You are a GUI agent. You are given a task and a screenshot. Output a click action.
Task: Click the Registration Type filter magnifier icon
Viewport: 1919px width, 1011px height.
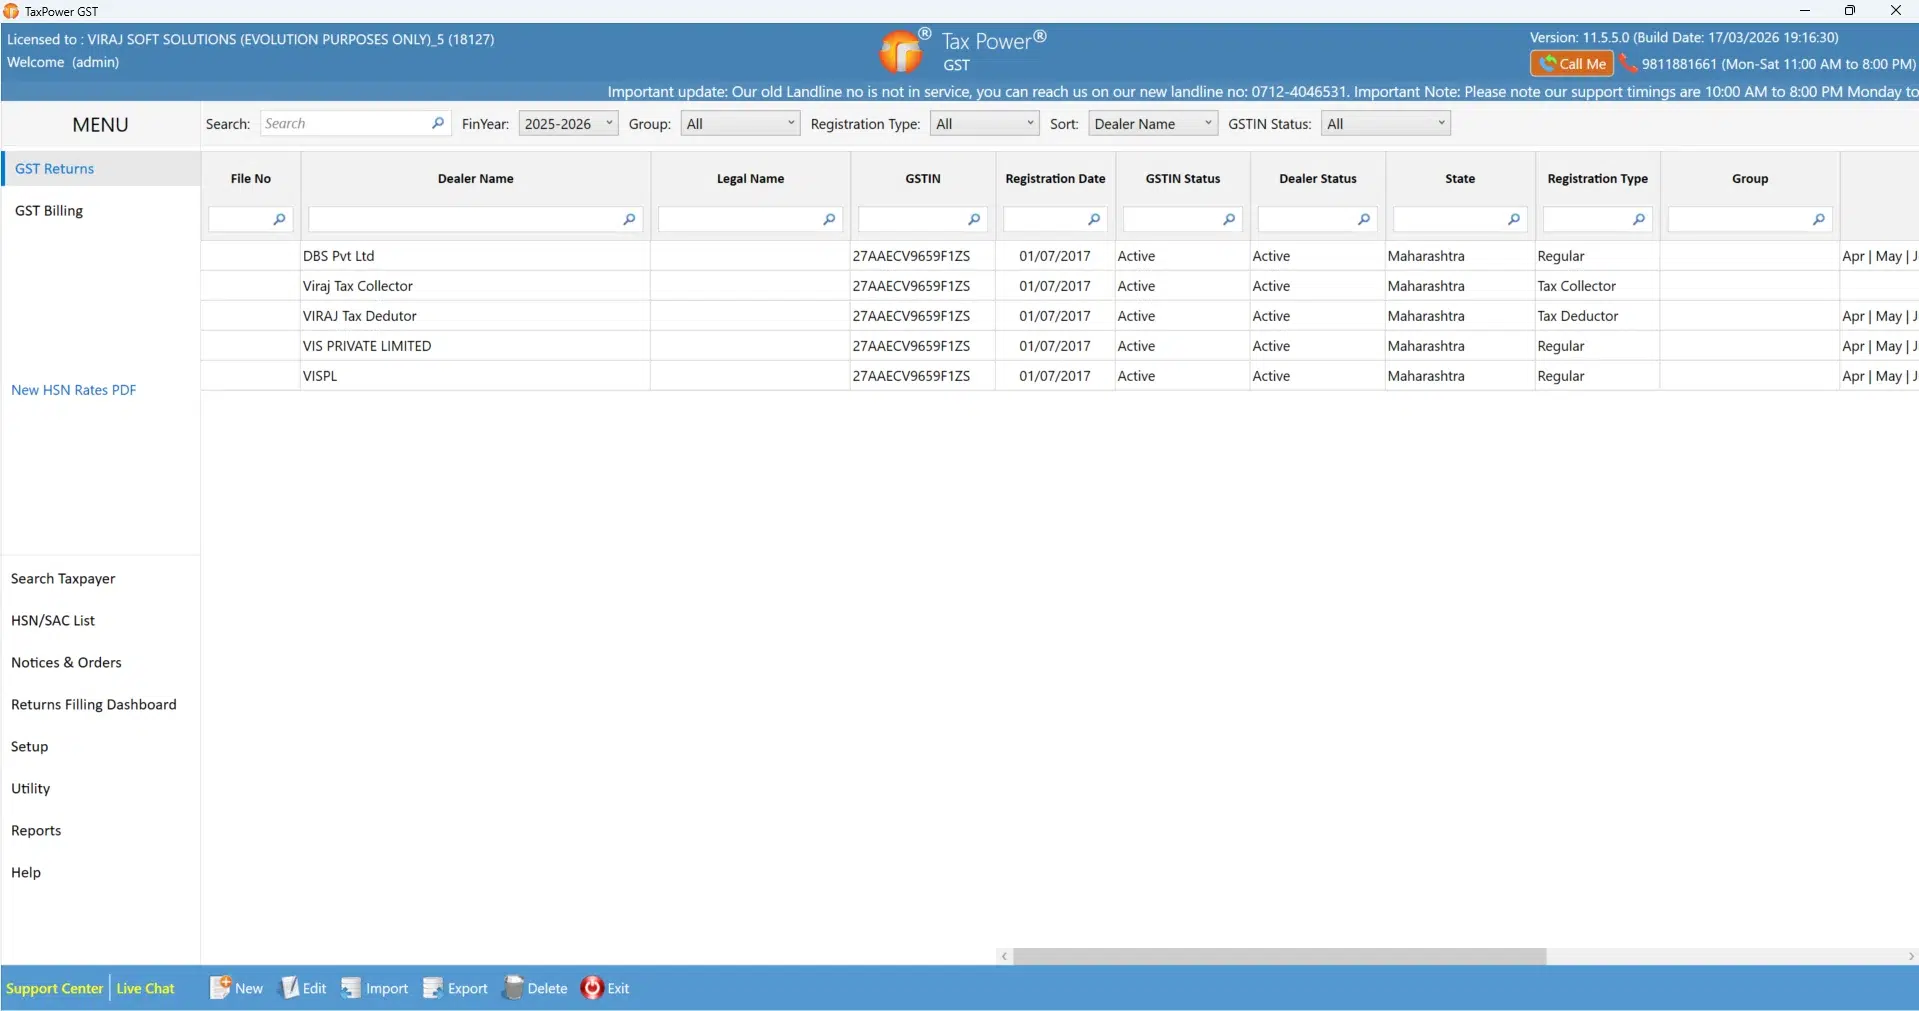point(1639,219)
